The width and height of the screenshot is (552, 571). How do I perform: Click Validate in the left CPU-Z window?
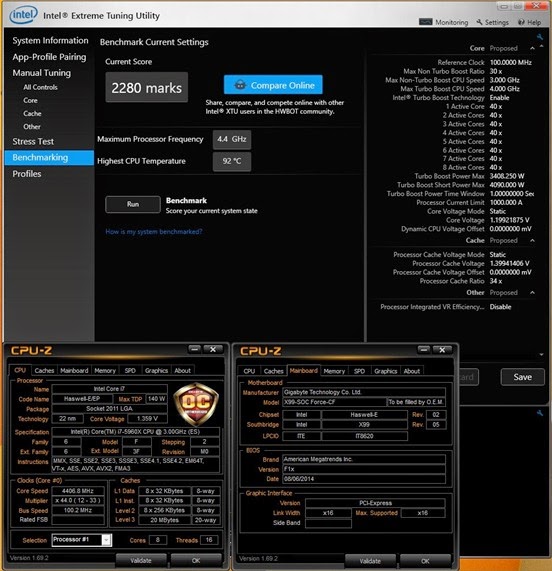pos(141,560)
